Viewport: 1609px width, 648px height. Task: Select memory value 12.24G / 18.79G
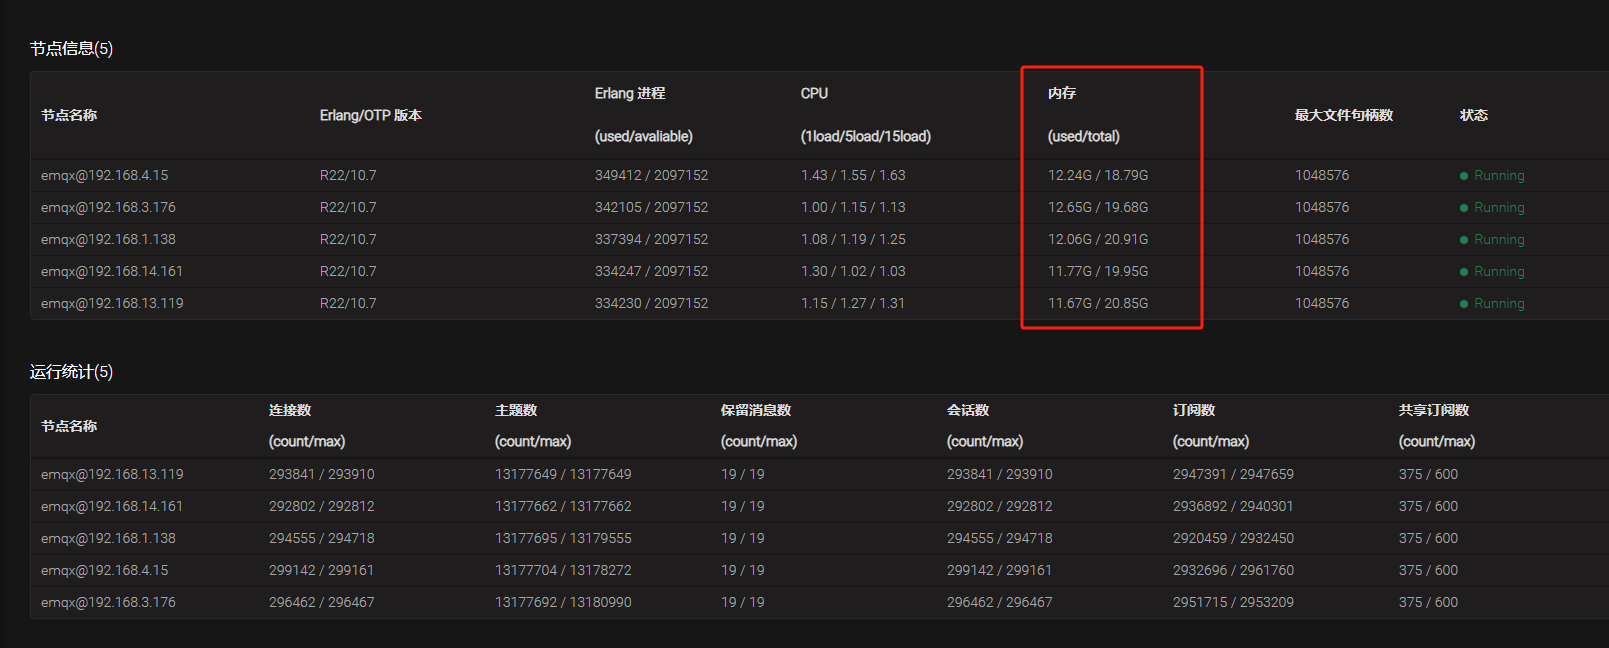coord(1098,175)
